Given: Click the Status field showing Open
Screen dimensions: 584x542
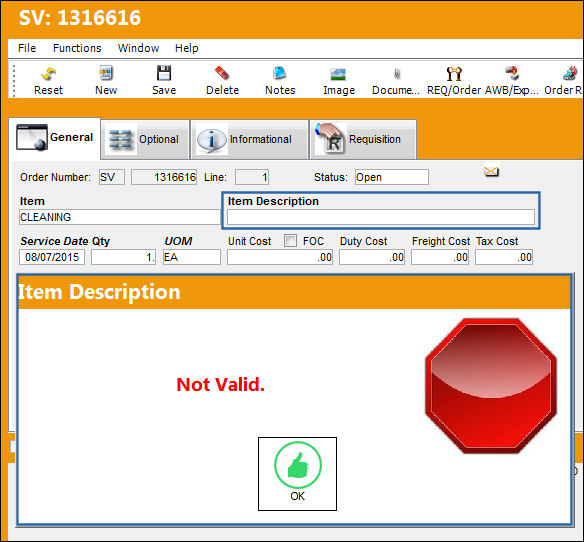Looking at the screenshot, I should point(392,177).
